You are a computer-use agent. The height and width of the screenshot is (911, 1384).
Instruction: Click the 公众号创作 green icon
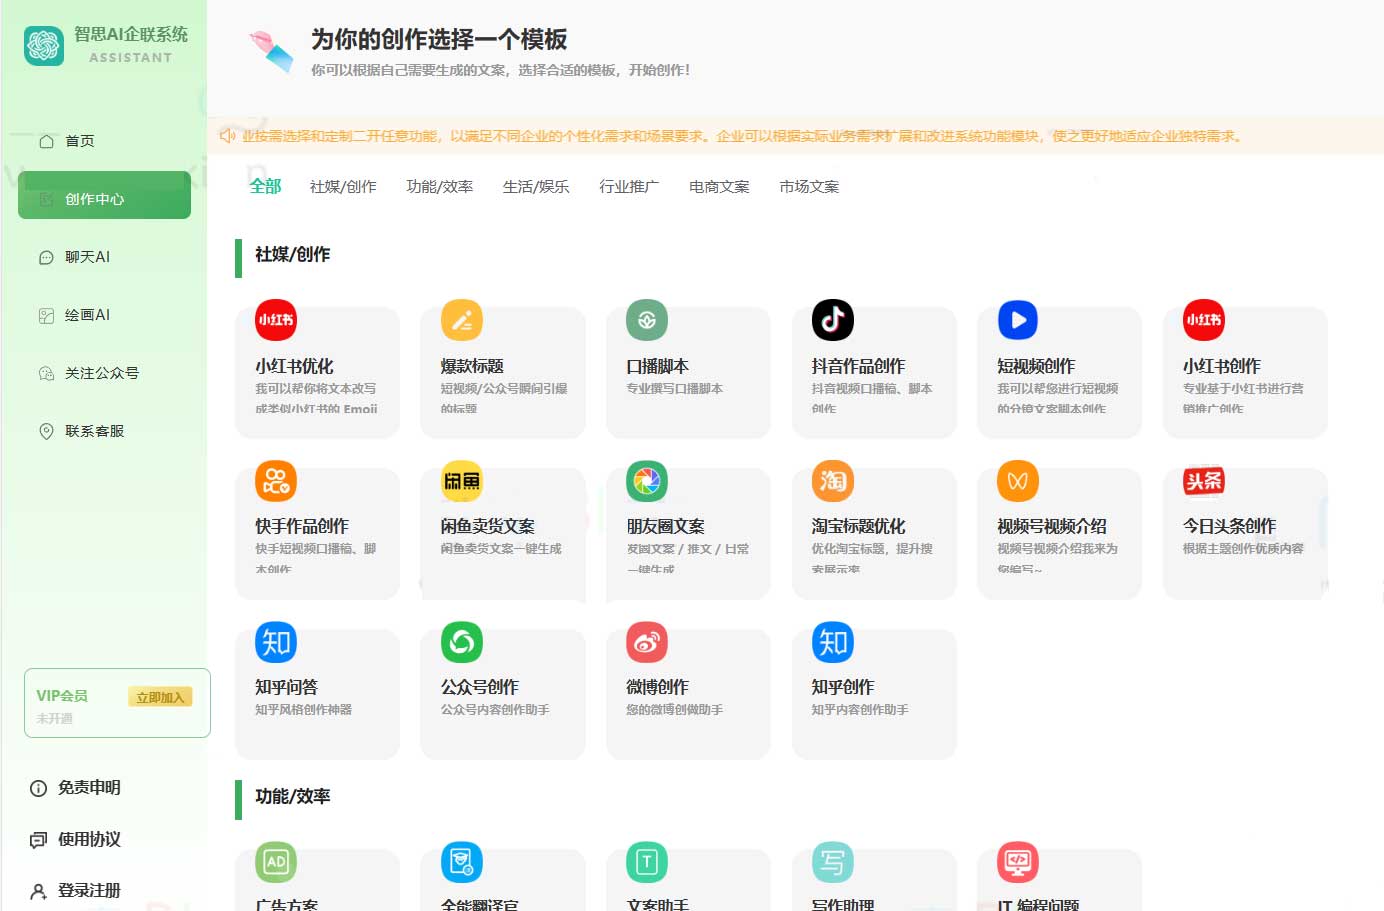coord(462,642)
